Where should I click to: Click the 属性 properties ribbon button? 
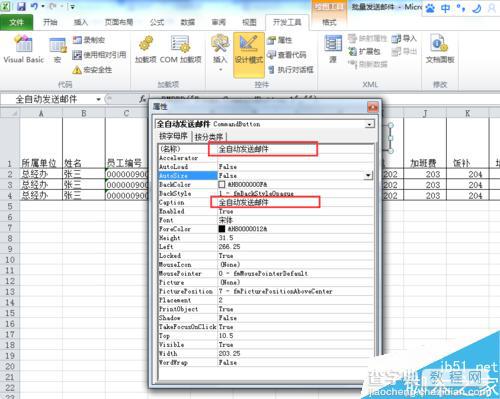[x=280, y=40]
